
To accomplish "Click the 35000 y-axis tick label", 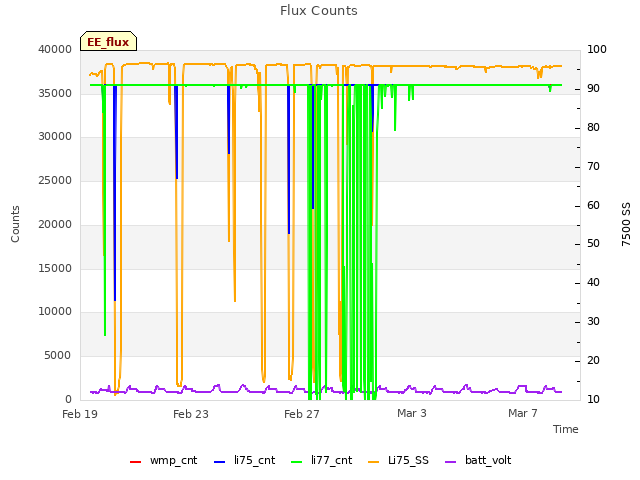I will pyautogui.click(x=55, y=93).
